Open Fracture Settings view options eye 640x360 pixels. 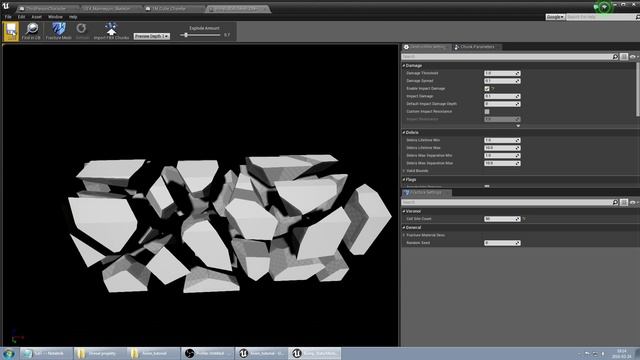tap(633, 202)
